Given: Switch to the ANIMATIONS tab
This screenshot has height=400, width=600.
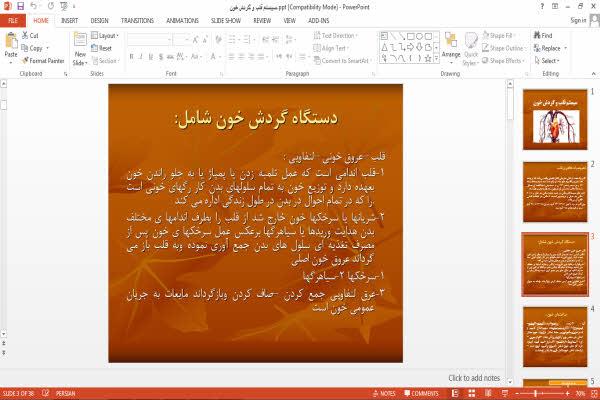Looking at the screenshot, I should (x=183, y=21).
